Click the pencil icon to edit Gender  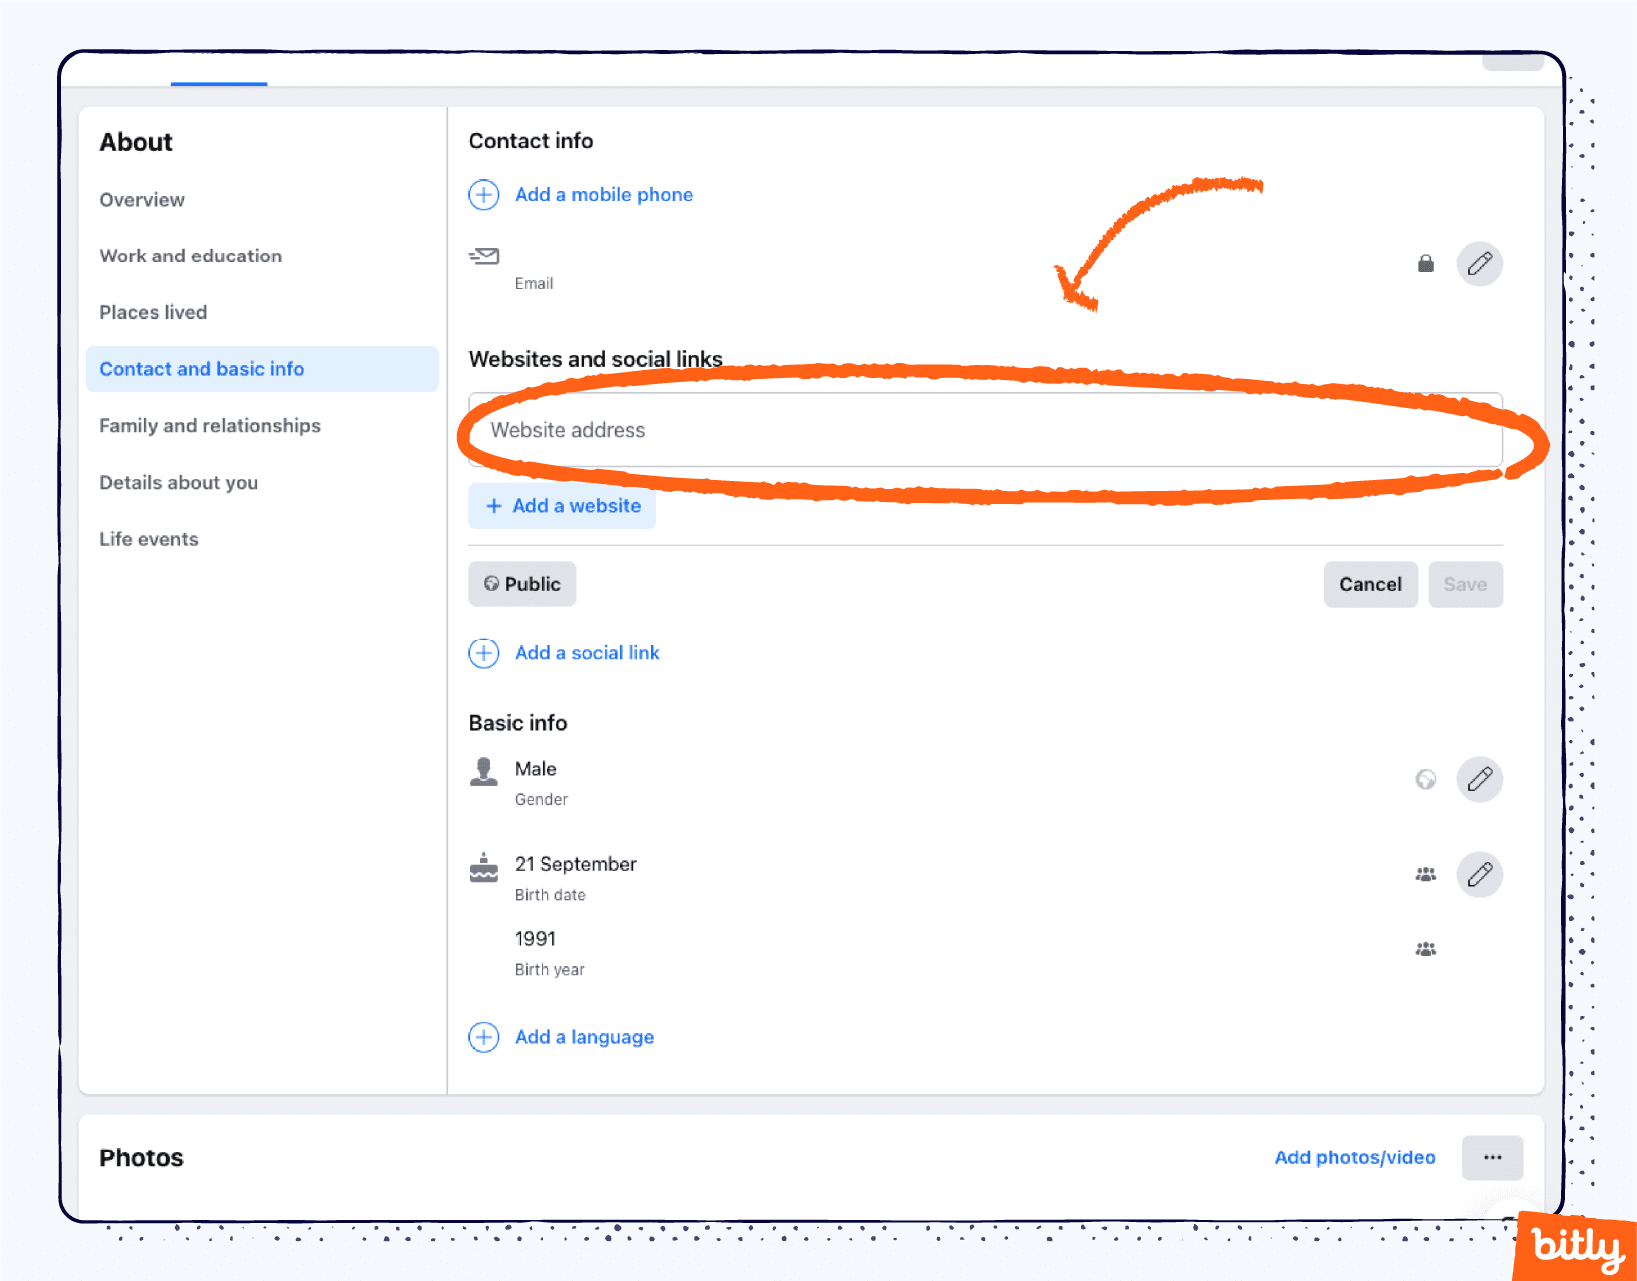(x=1480, y=779)
